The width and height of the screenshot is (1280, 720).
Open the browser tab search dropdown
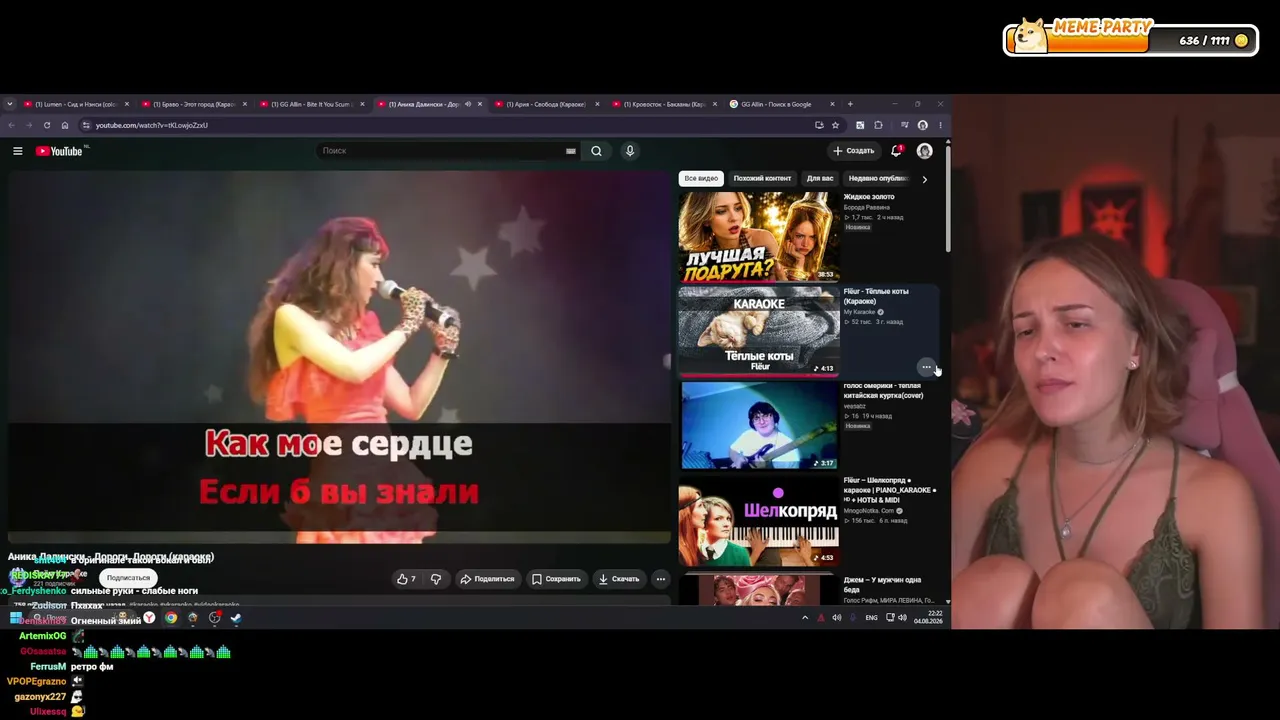coord(10,104)
